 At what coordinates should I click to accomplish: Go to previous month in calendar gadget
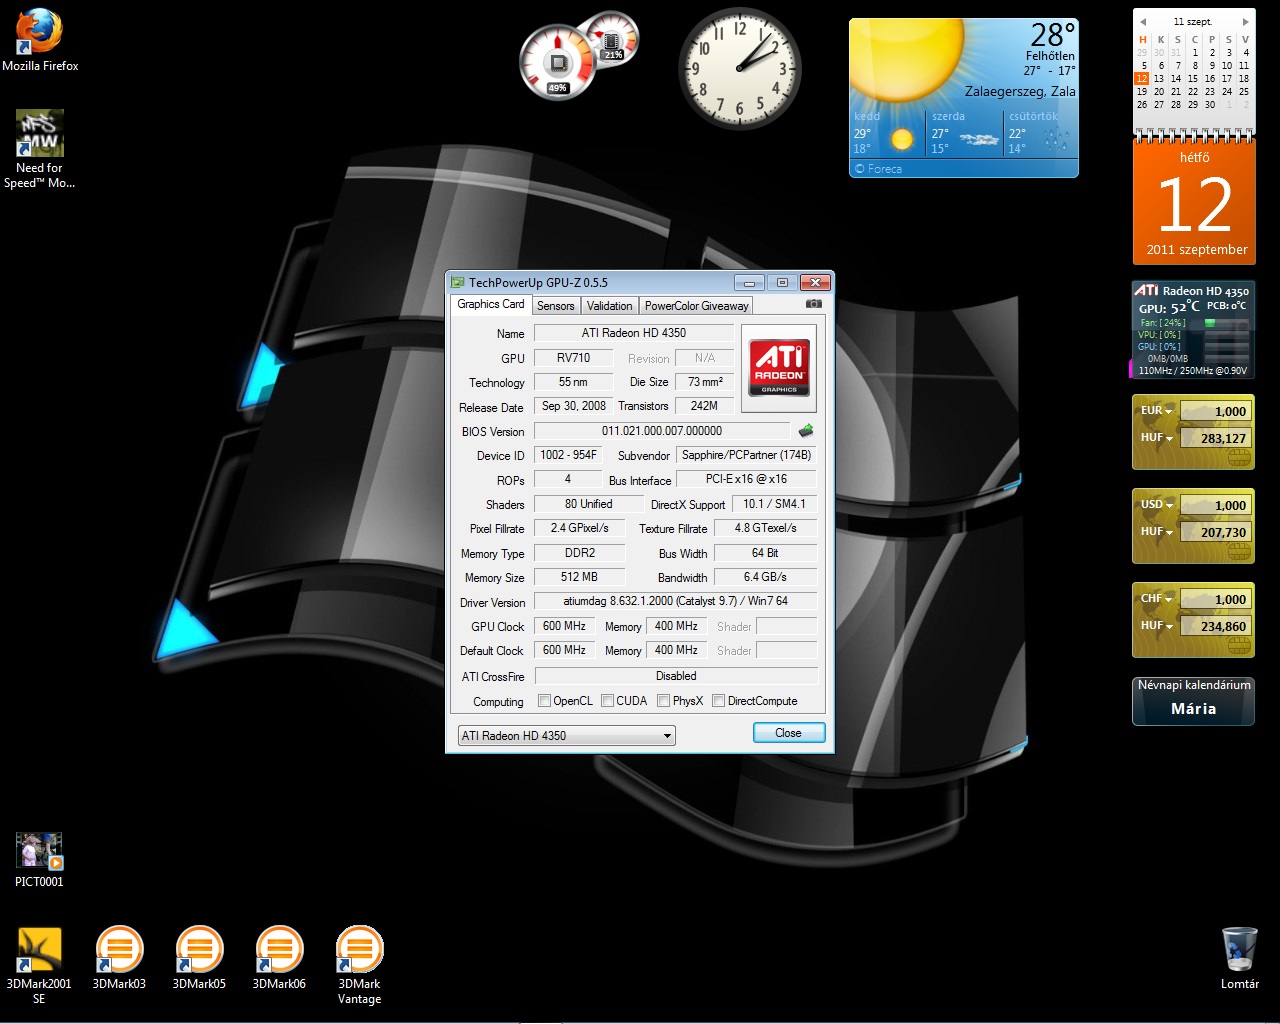coord(1141,21)
